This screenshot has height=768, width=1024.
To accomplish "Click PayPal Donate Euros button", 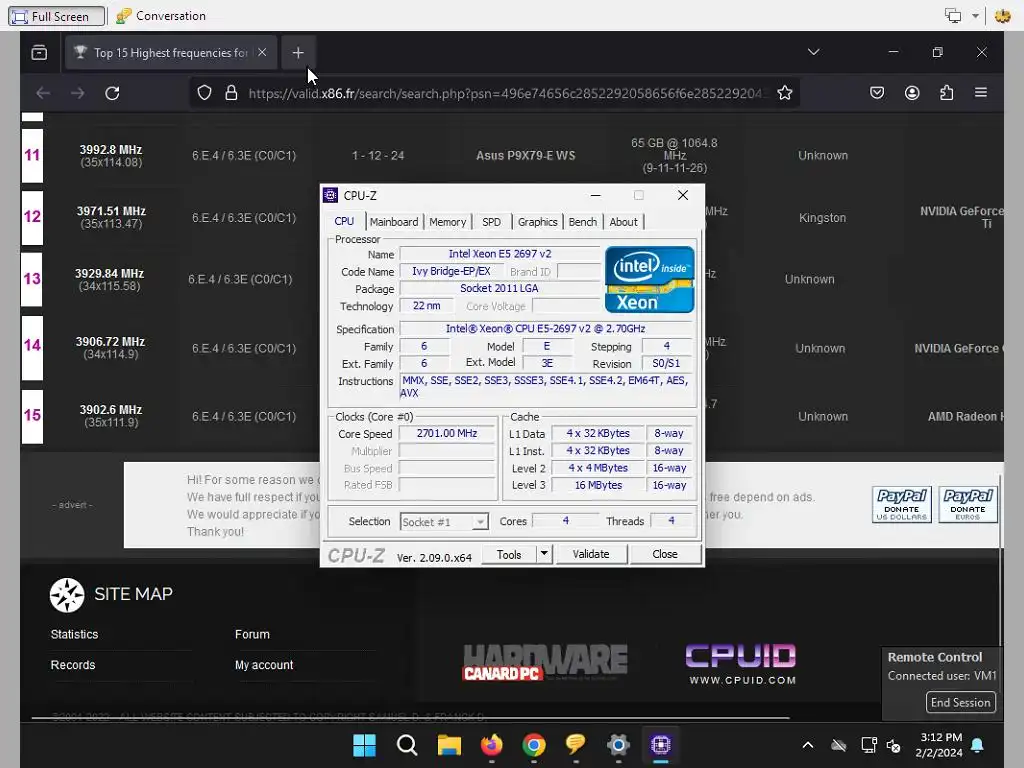I will (x=968, y=505).
